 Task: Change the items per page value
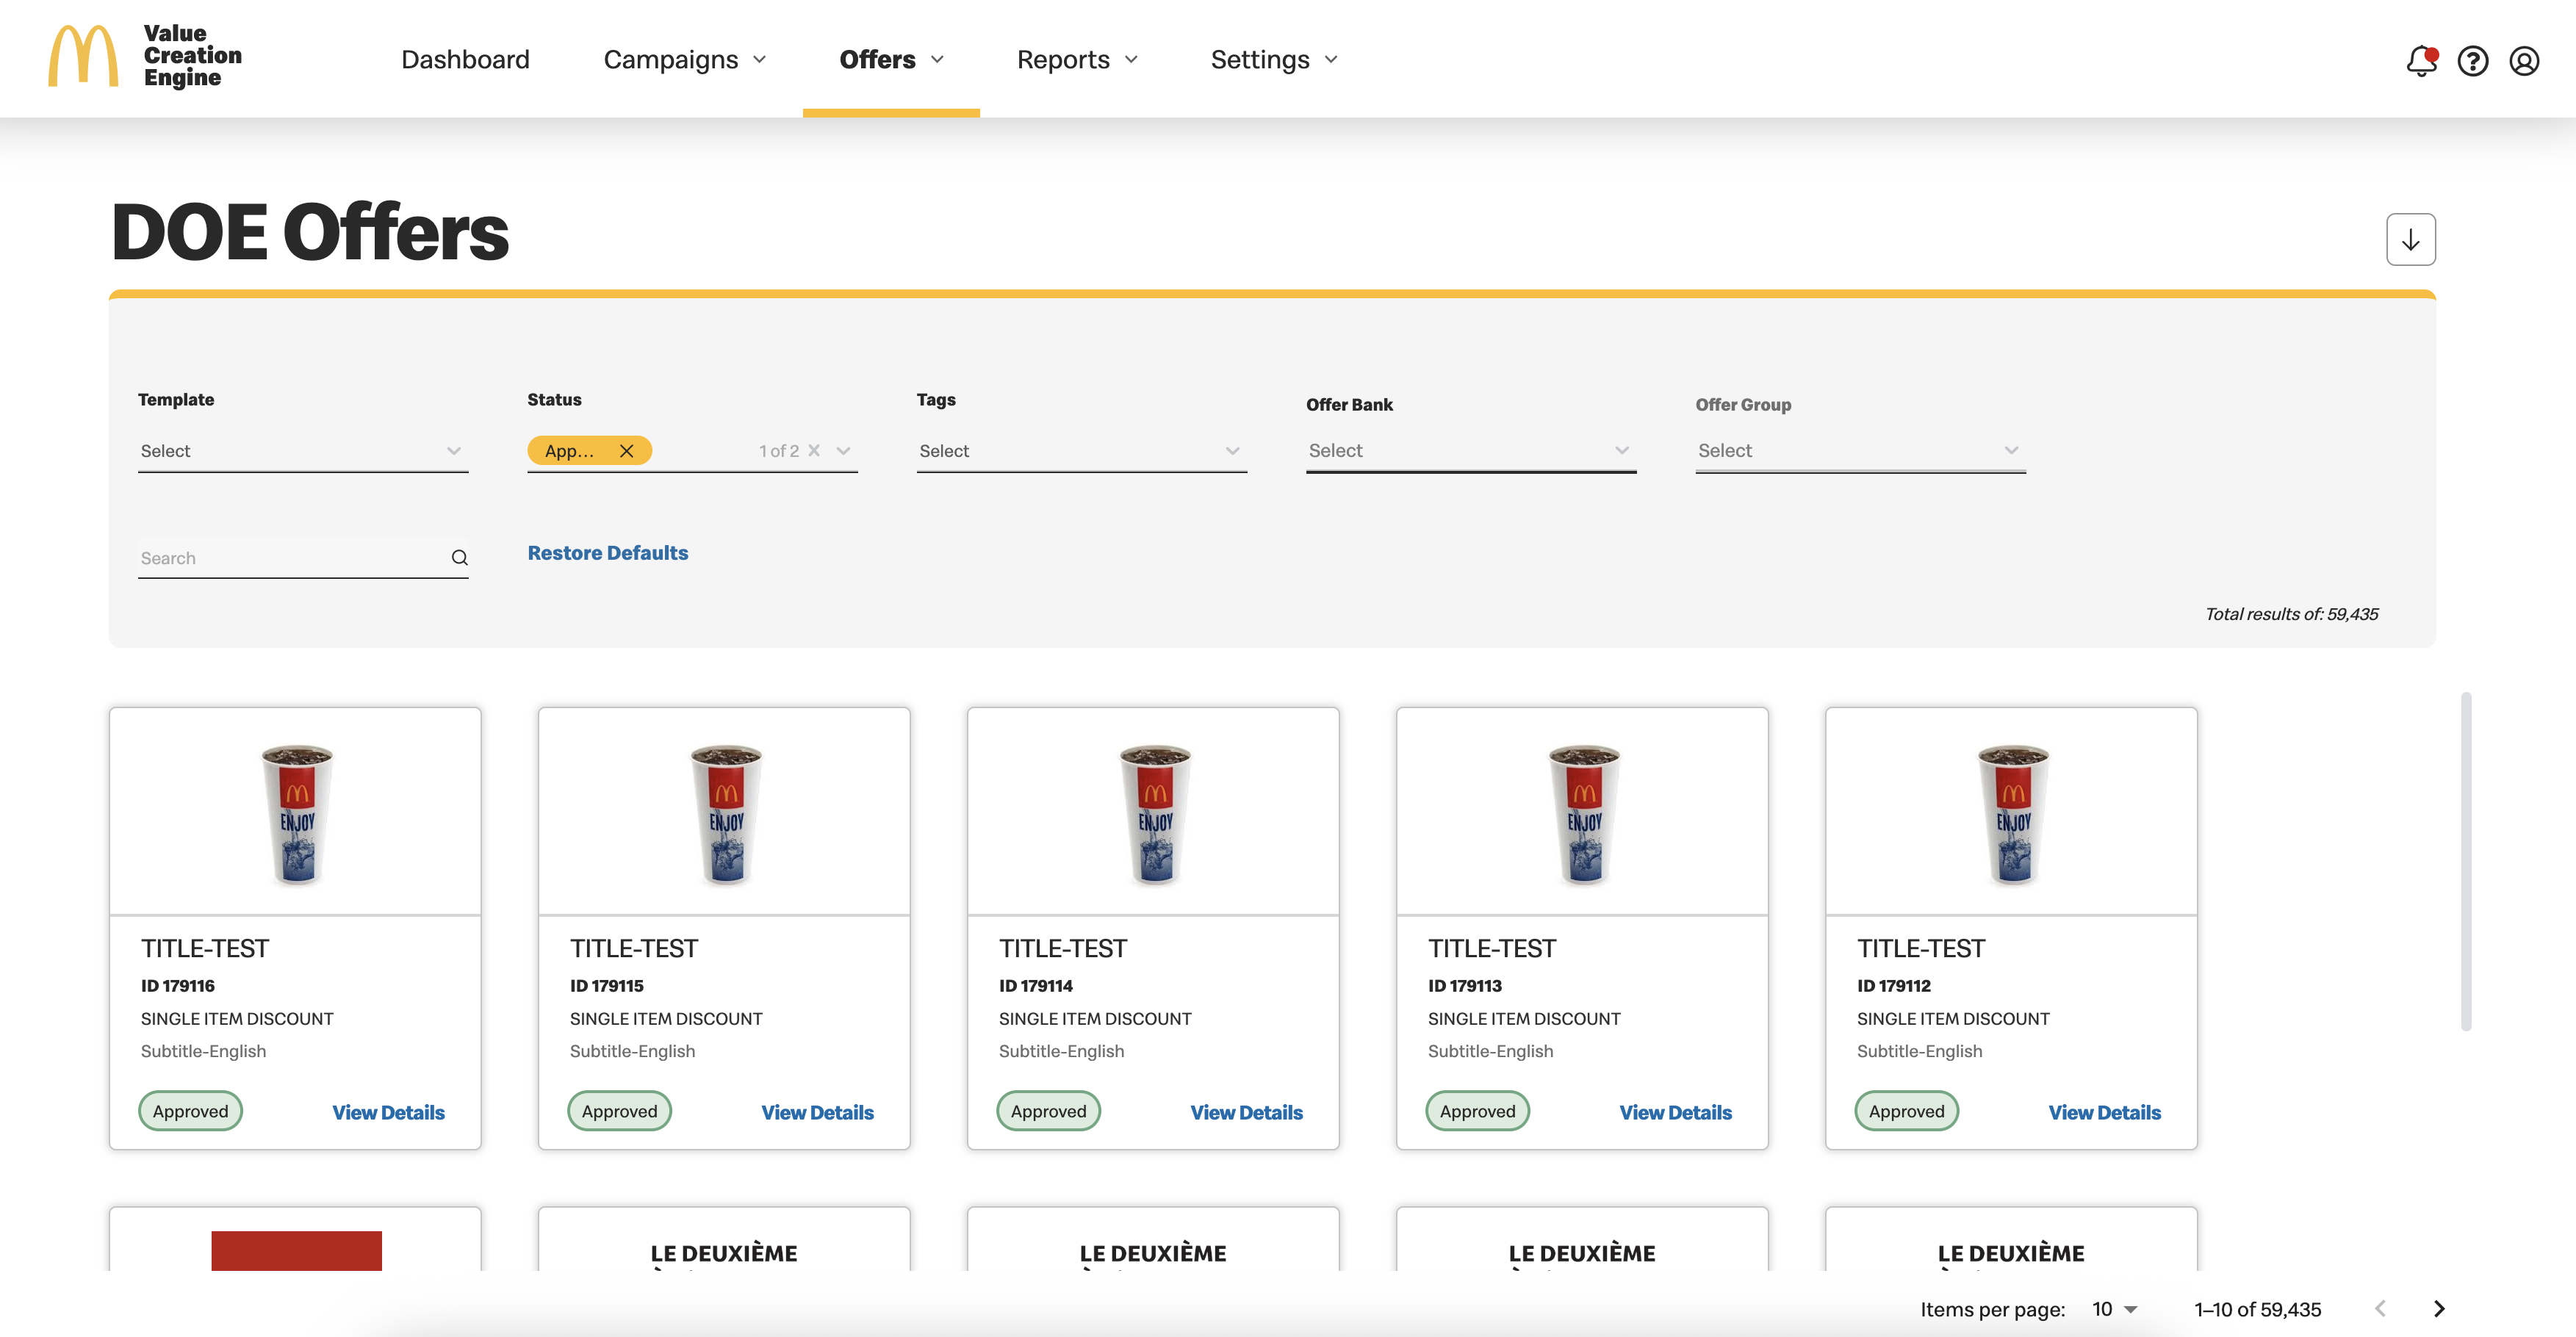[x=2115, y=1309]
